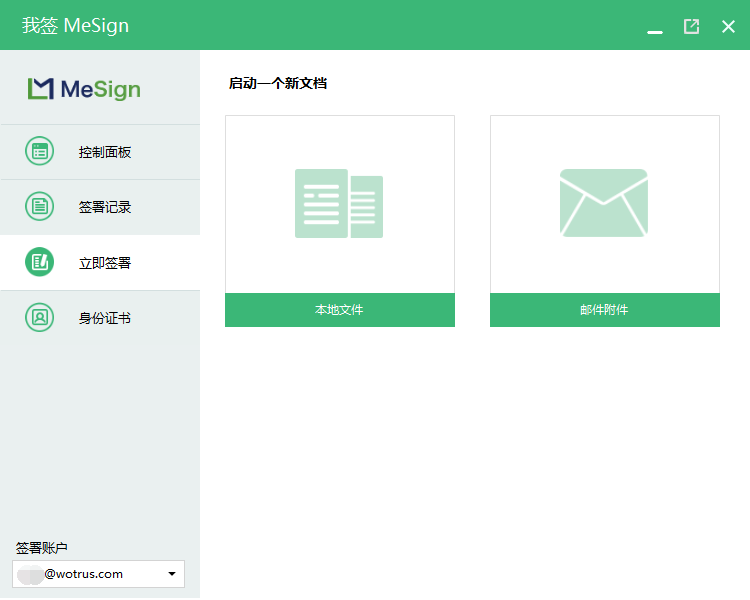Click the large local document pages icon

[x=339, y=204]
